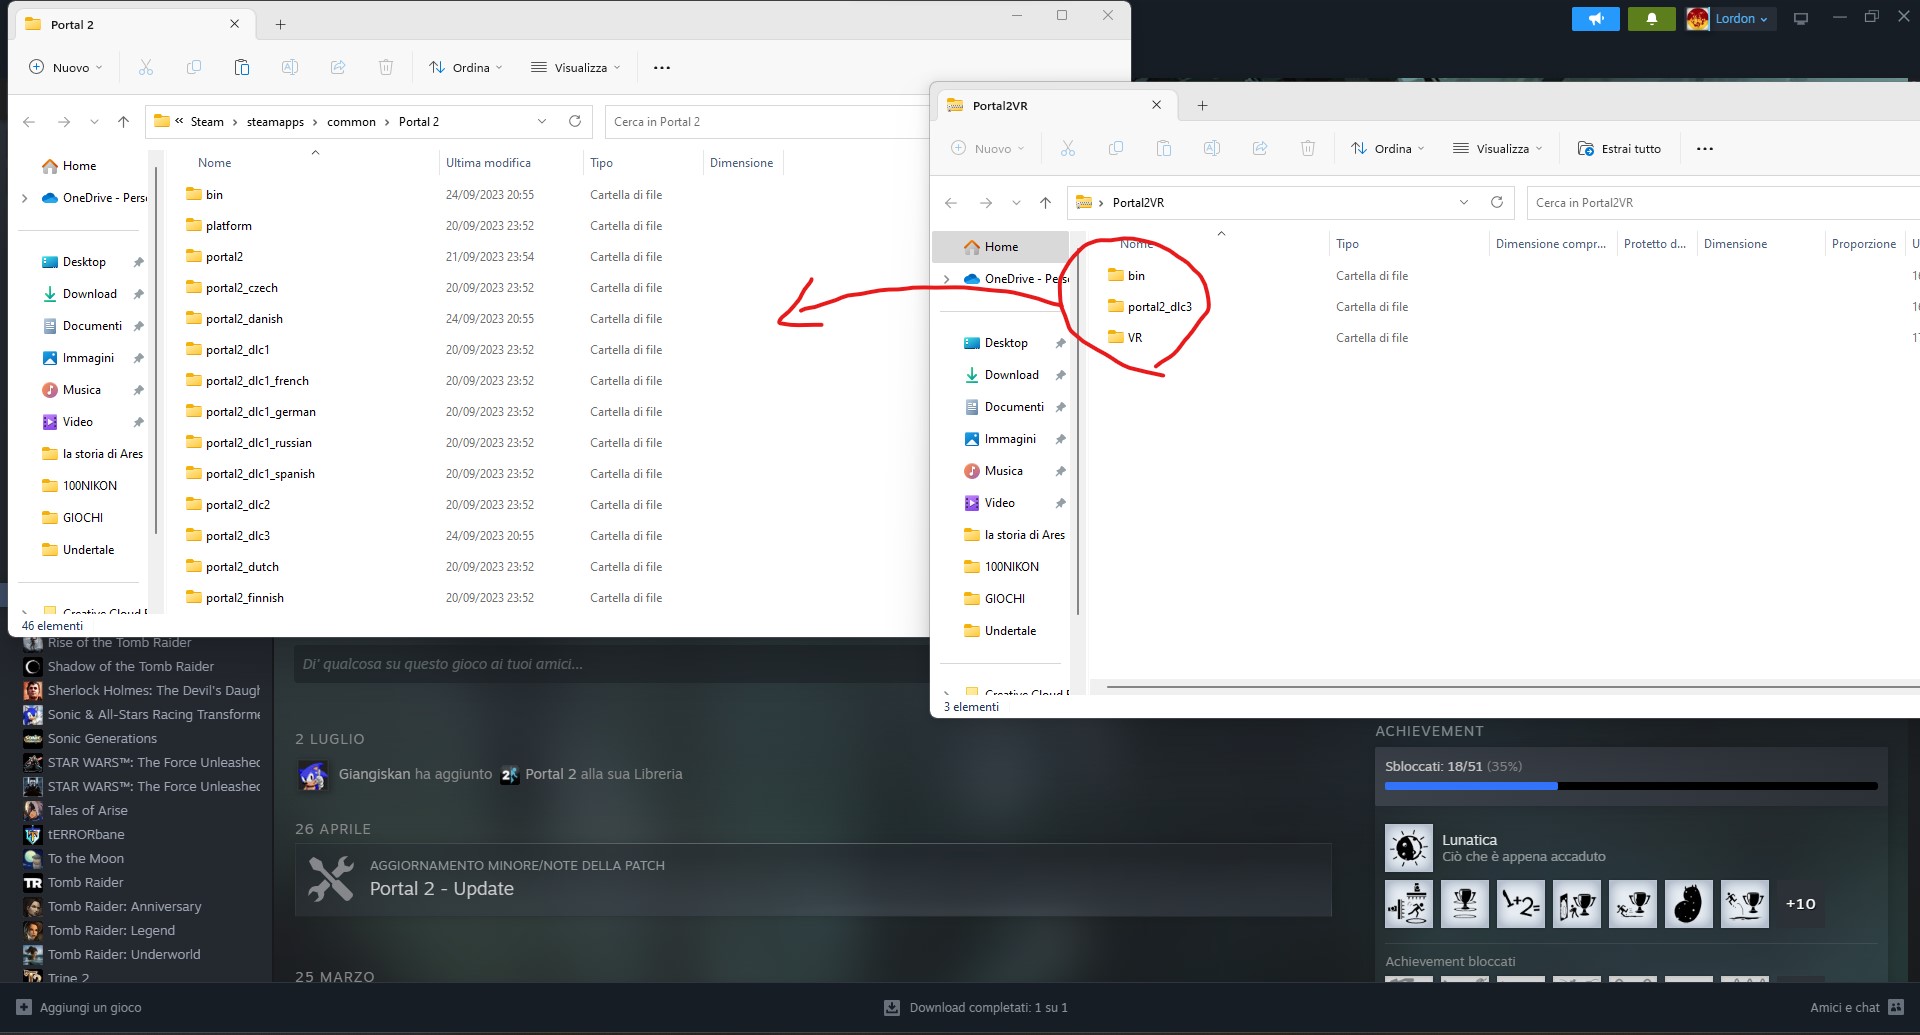Open Steam friends list icon beside Amici e chat
The width and height of the screenshot is (1920, 1035).
[1897, 1007]
